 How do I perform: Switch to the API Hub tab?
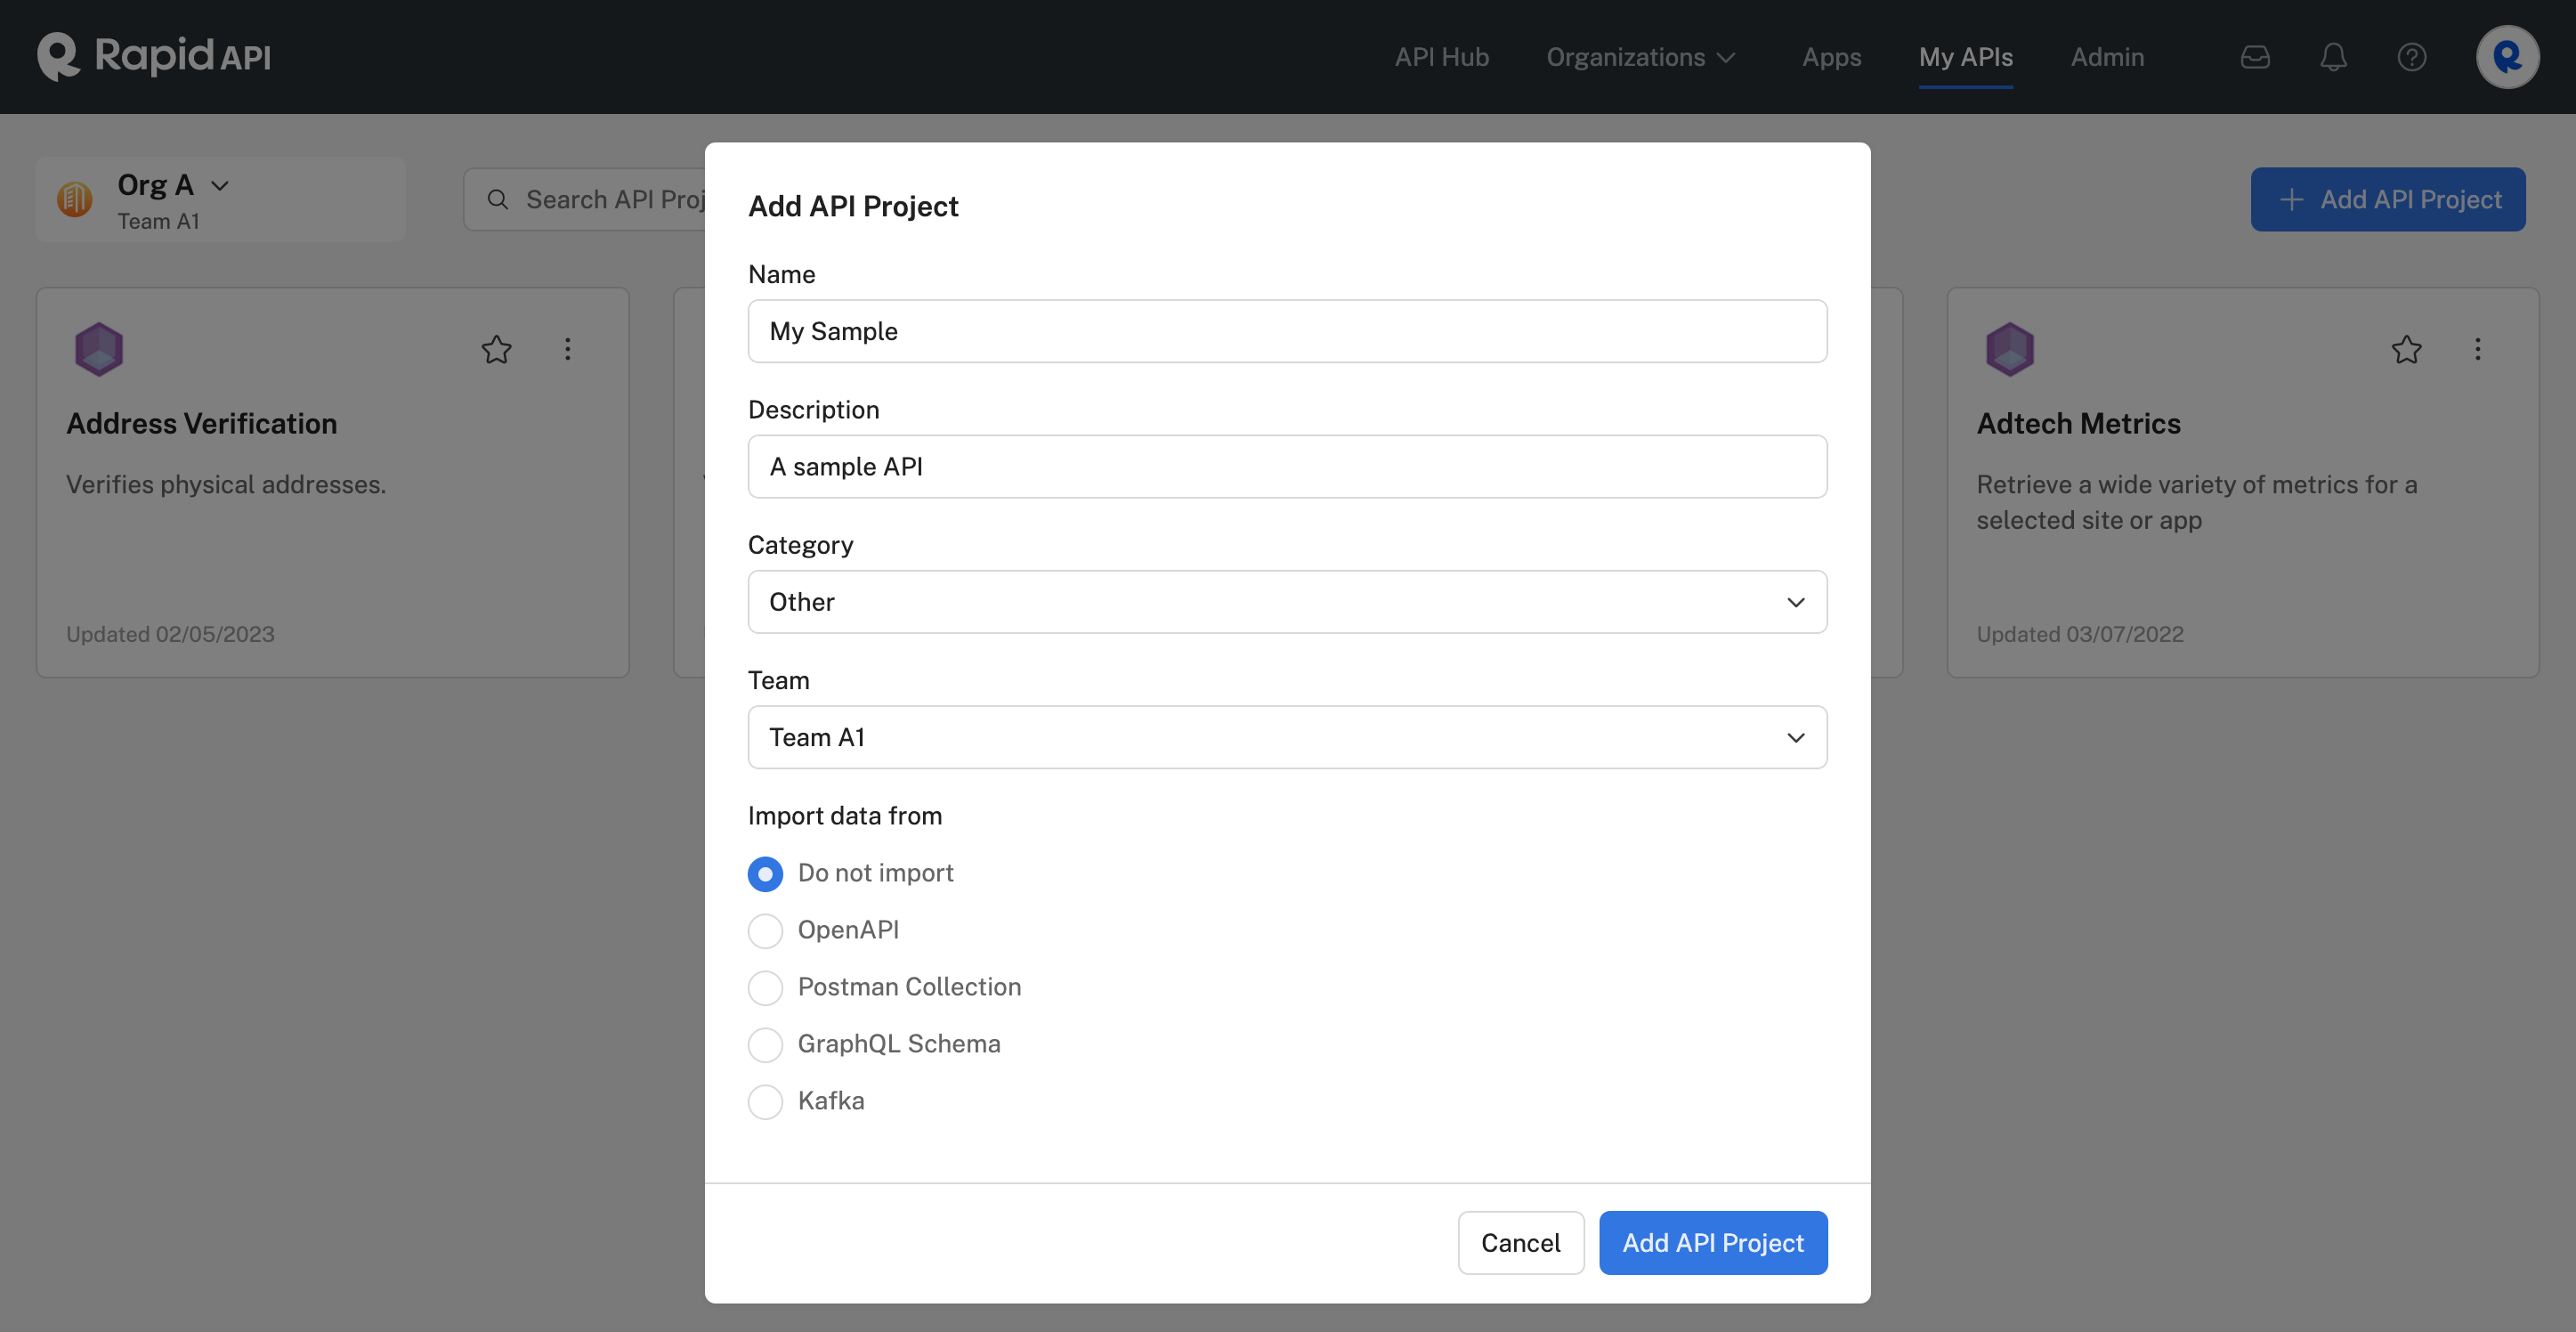tap(1440, 57)
